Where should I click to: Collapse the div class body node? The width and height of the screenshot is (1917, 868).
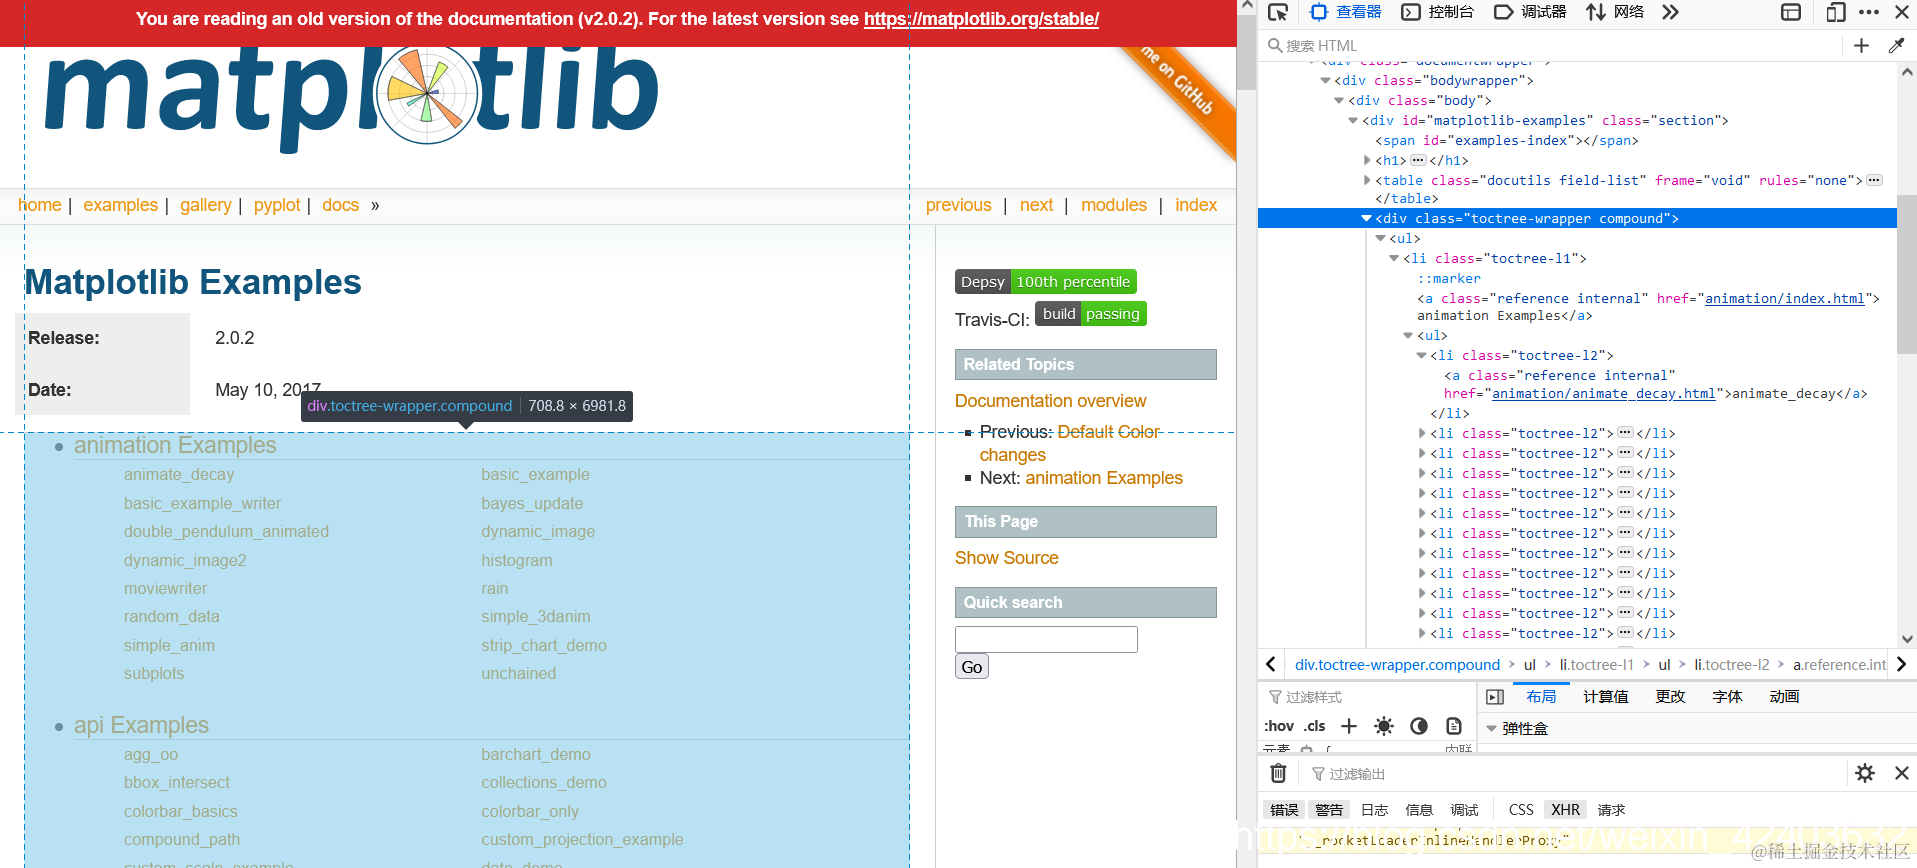(x=1339, y=101)
